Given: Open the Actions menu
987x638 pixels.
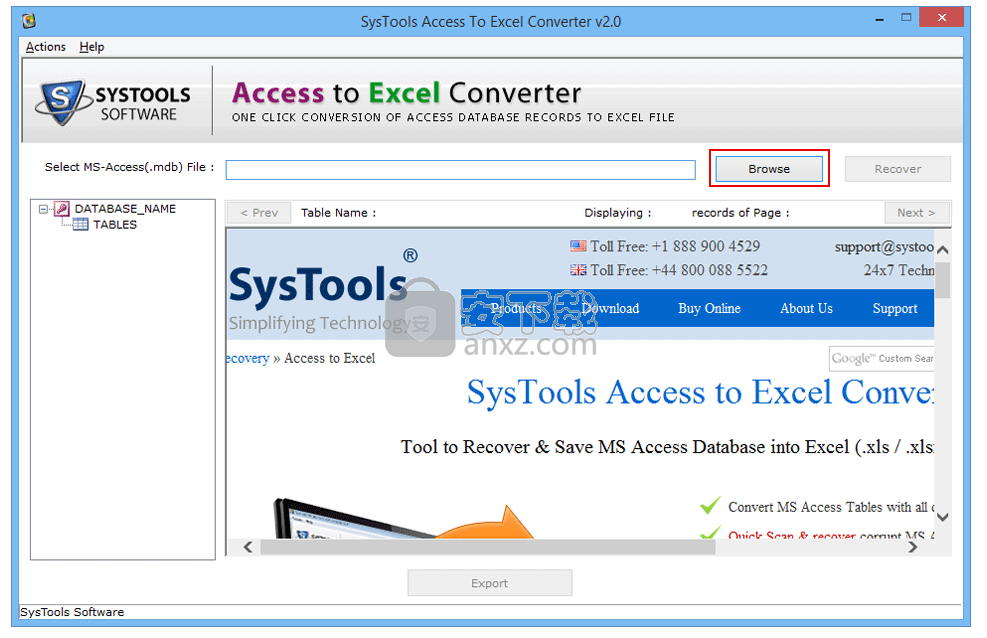Looking at the screenshot, I should (45, 47).
